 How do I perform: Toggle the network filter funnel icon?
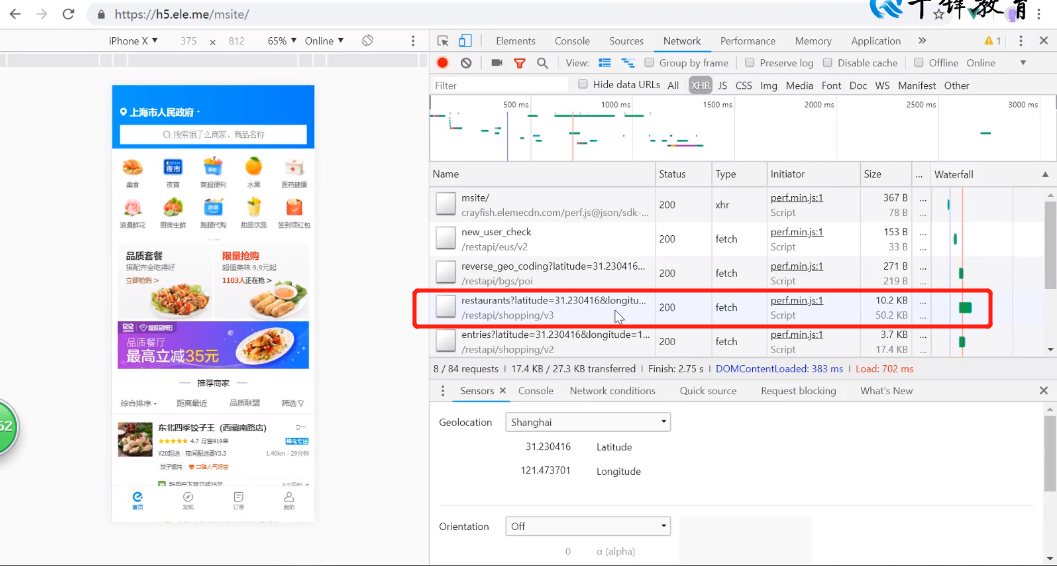click(519, 63)
